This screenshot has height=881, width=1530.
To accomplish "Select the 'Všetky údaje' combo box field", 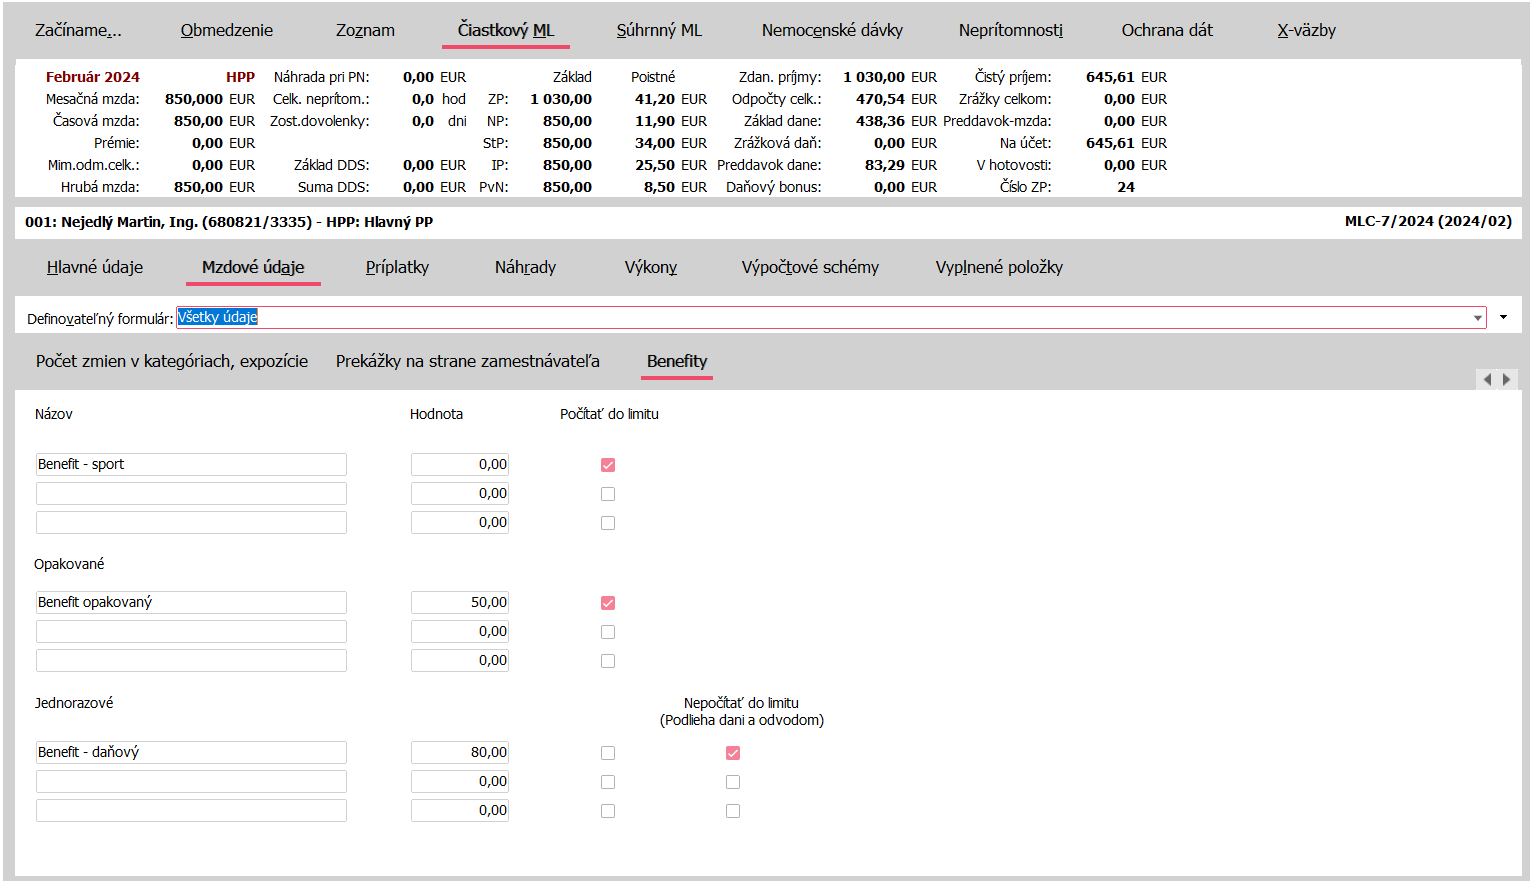I will click(820, 317).
